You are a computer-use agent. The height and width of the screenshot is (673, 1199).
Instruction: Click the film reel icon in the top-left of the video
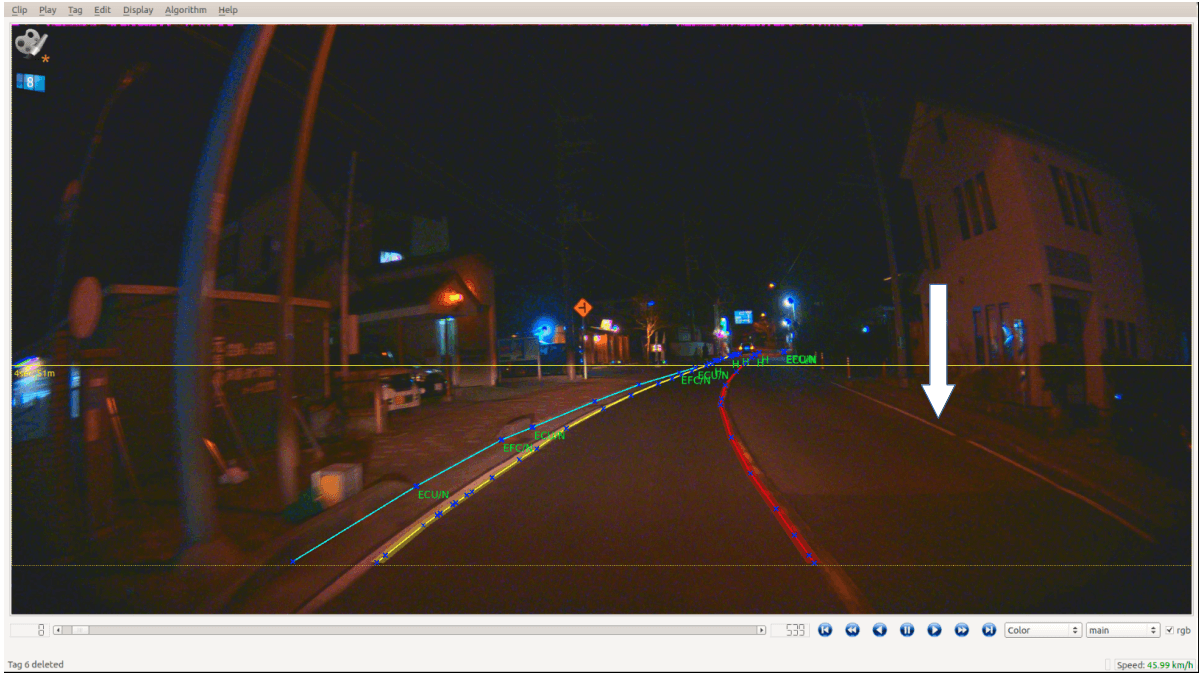point(31,43)
